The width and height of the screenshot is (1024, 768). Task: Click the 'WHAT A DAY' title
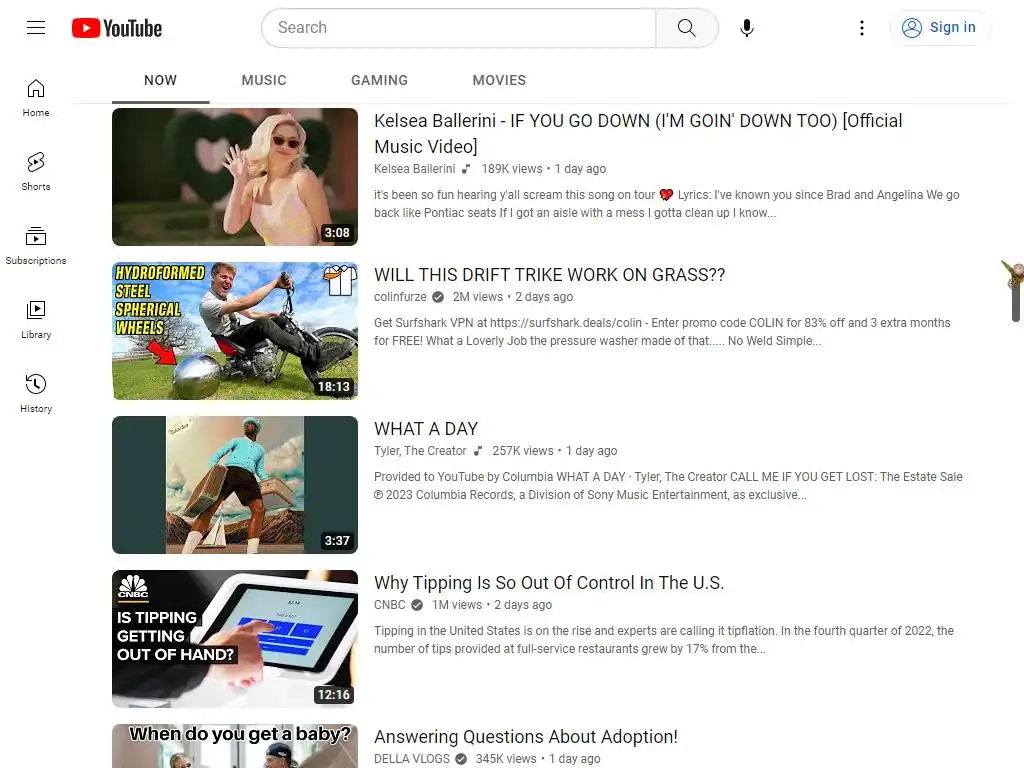tap(426, 429)
